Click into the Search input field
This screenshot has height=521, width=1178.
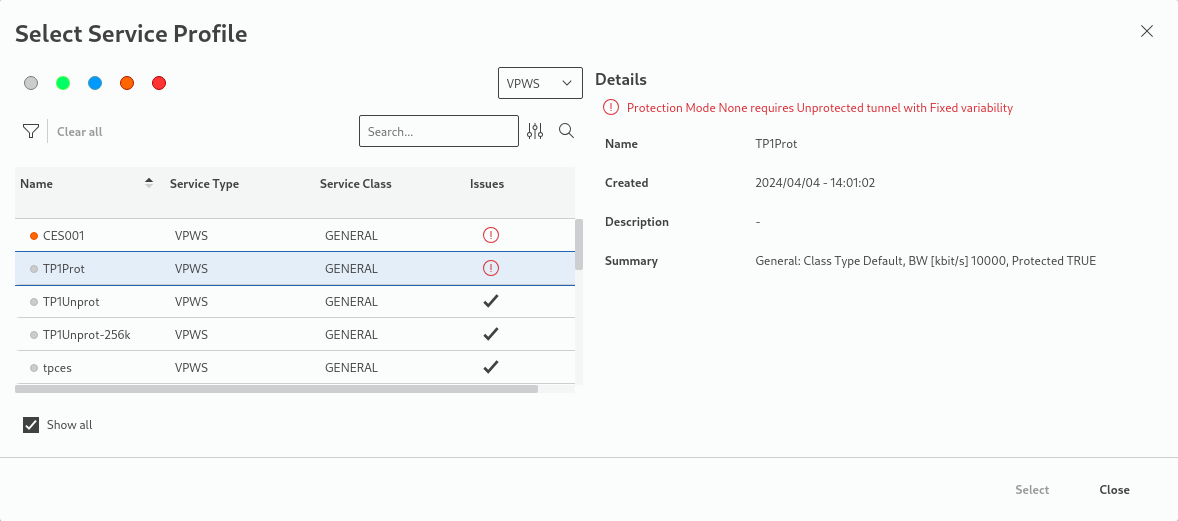(438, 131)
